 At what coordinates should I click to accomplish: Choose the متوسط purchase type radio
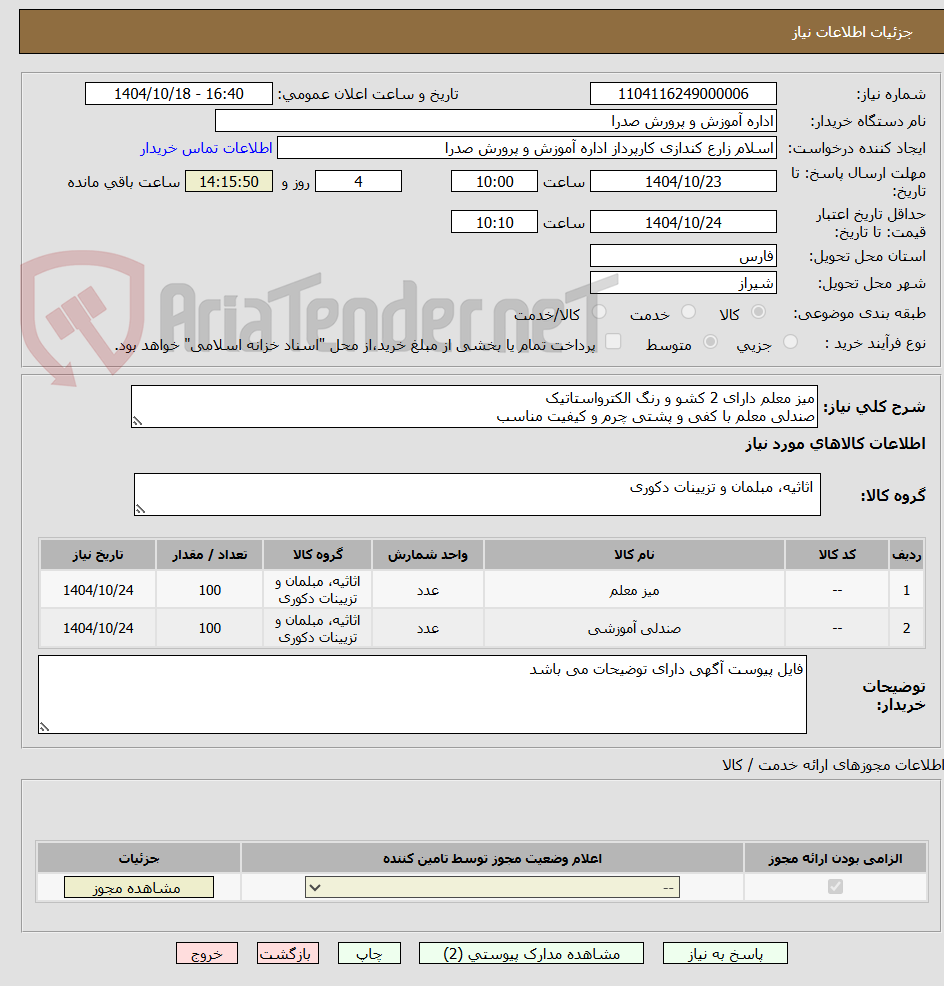711,342
